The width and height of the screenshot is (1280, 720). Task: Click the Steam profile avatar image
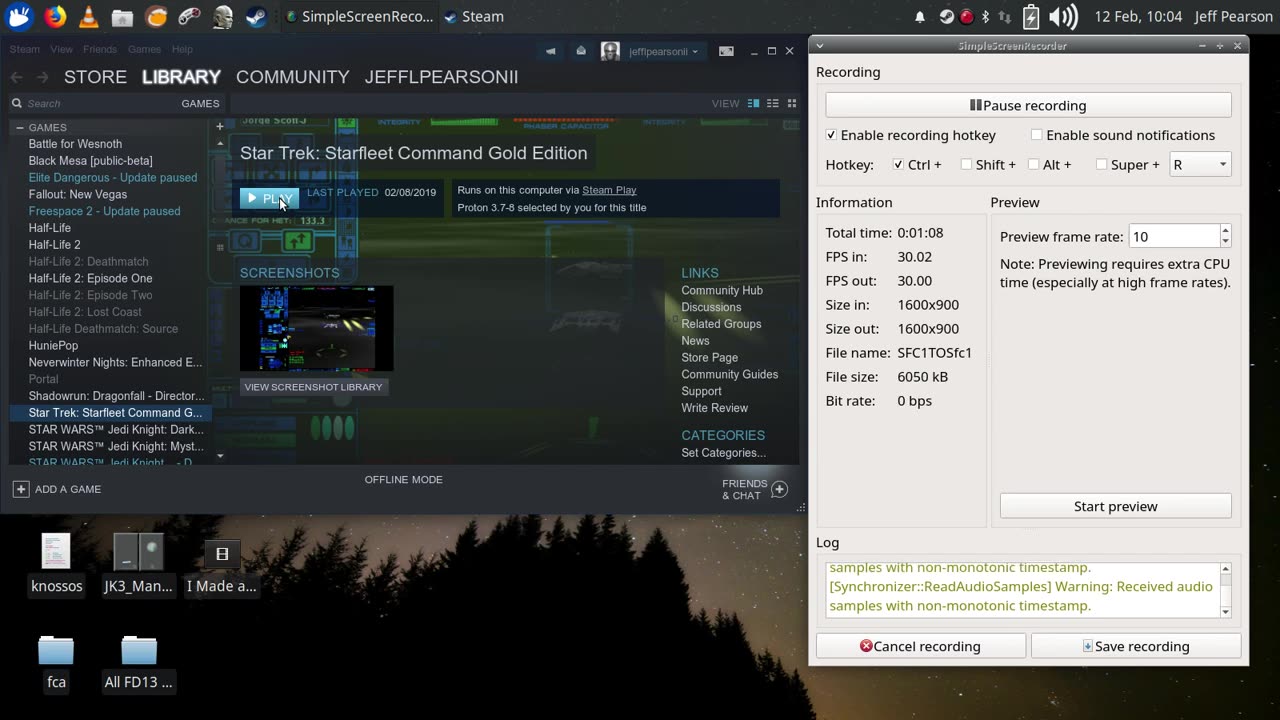click(610, 51)
